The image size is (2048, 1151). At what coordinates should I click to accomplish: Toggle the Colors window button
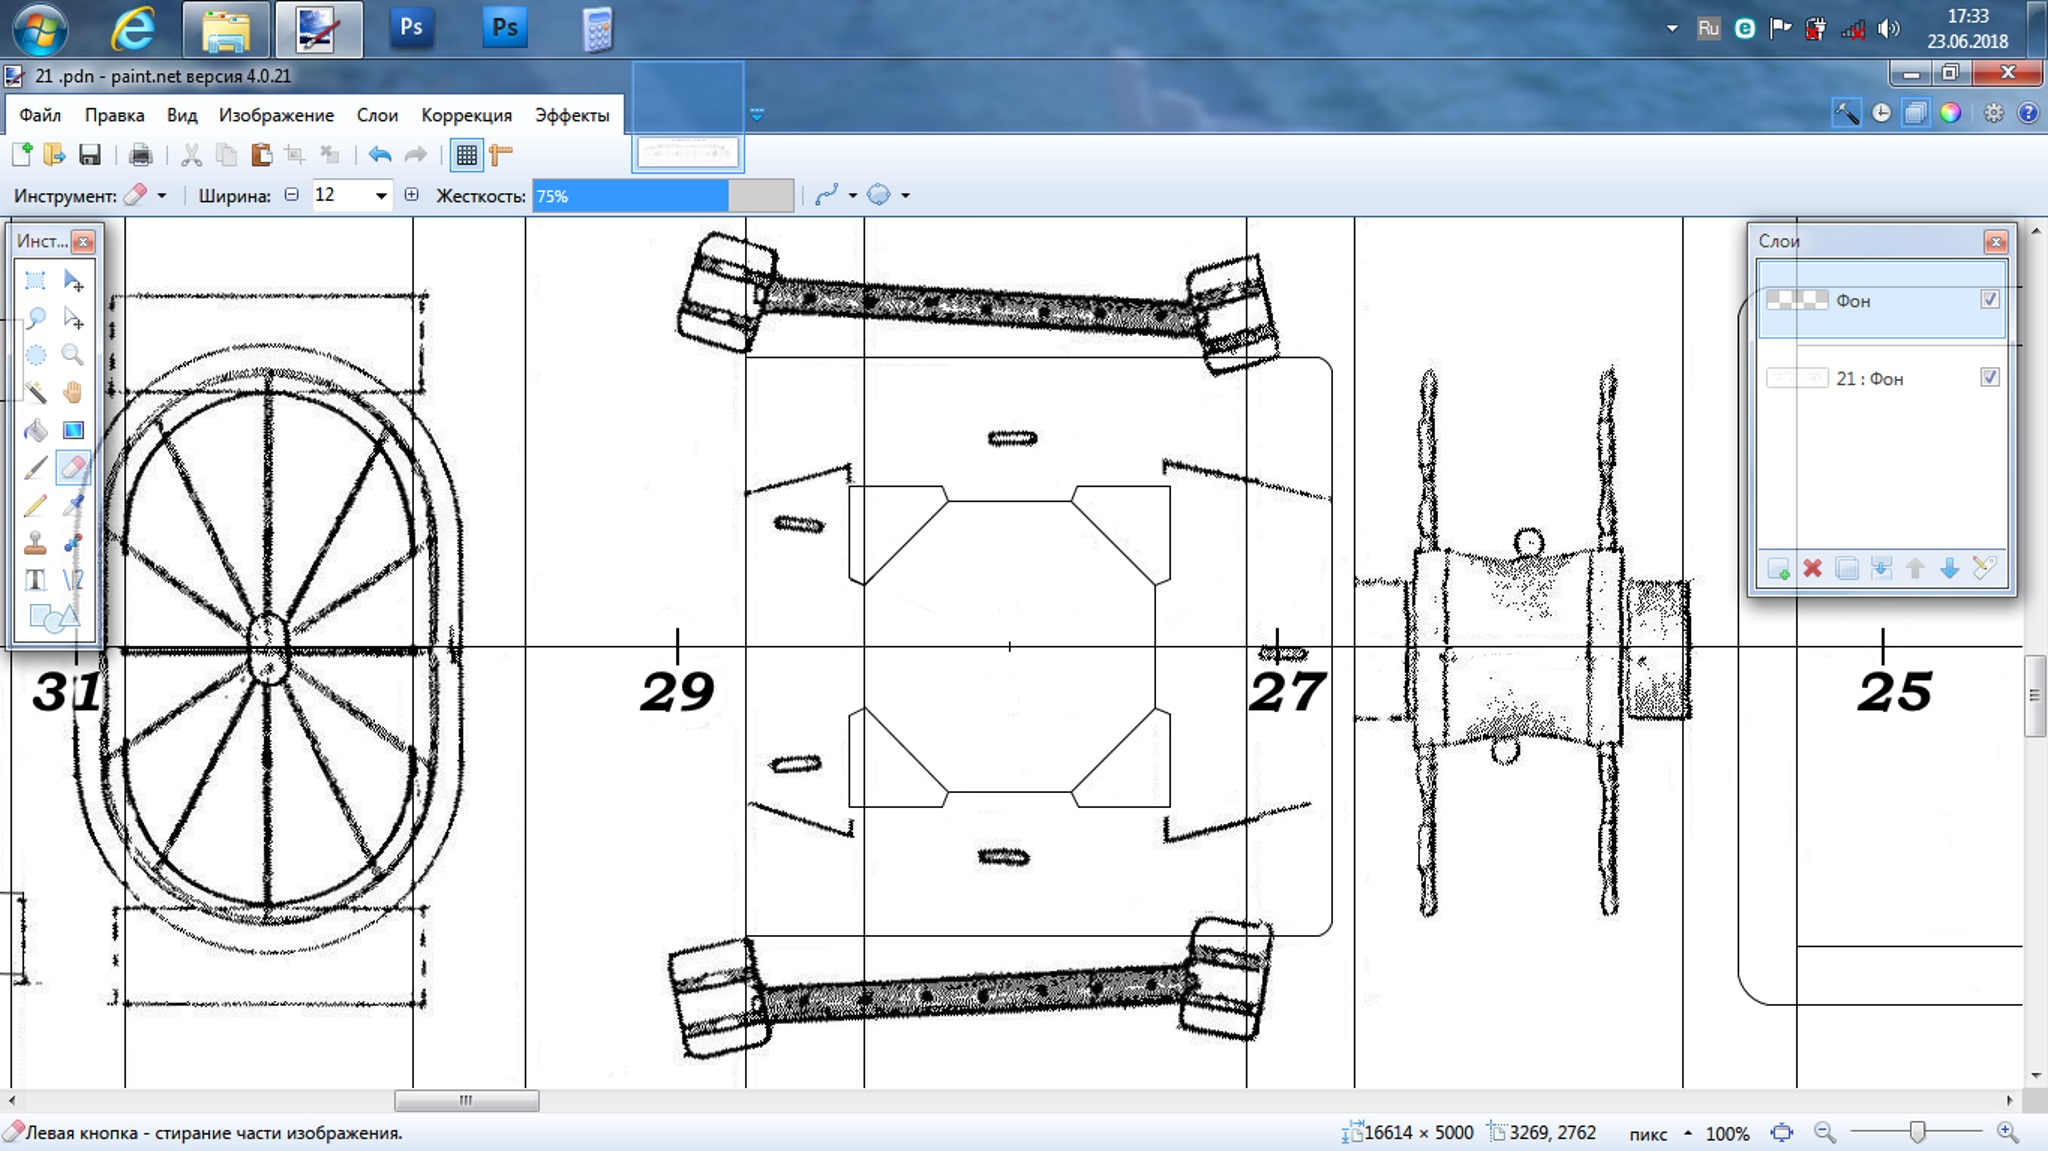pyautogui.click(x=1950, y=113)
